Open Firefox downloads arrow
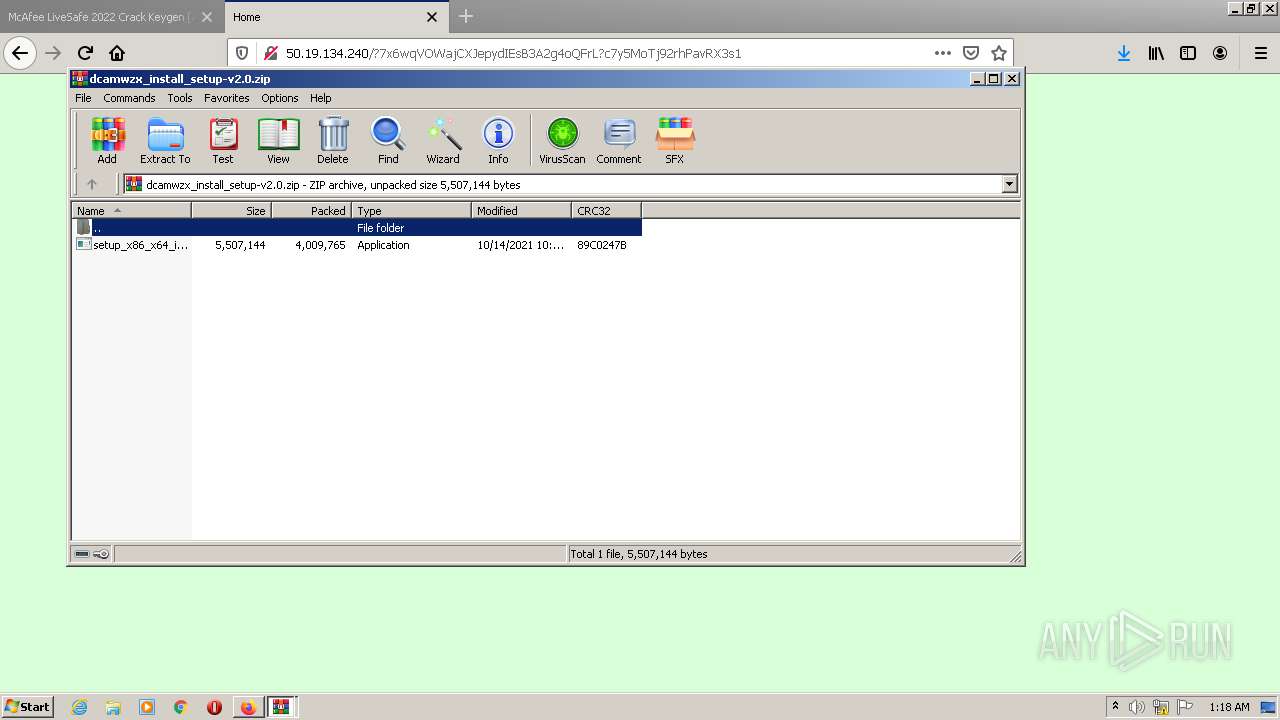Image resolution: width=1280 pixels, height=720 pixels. click(x=1124, y=53)
